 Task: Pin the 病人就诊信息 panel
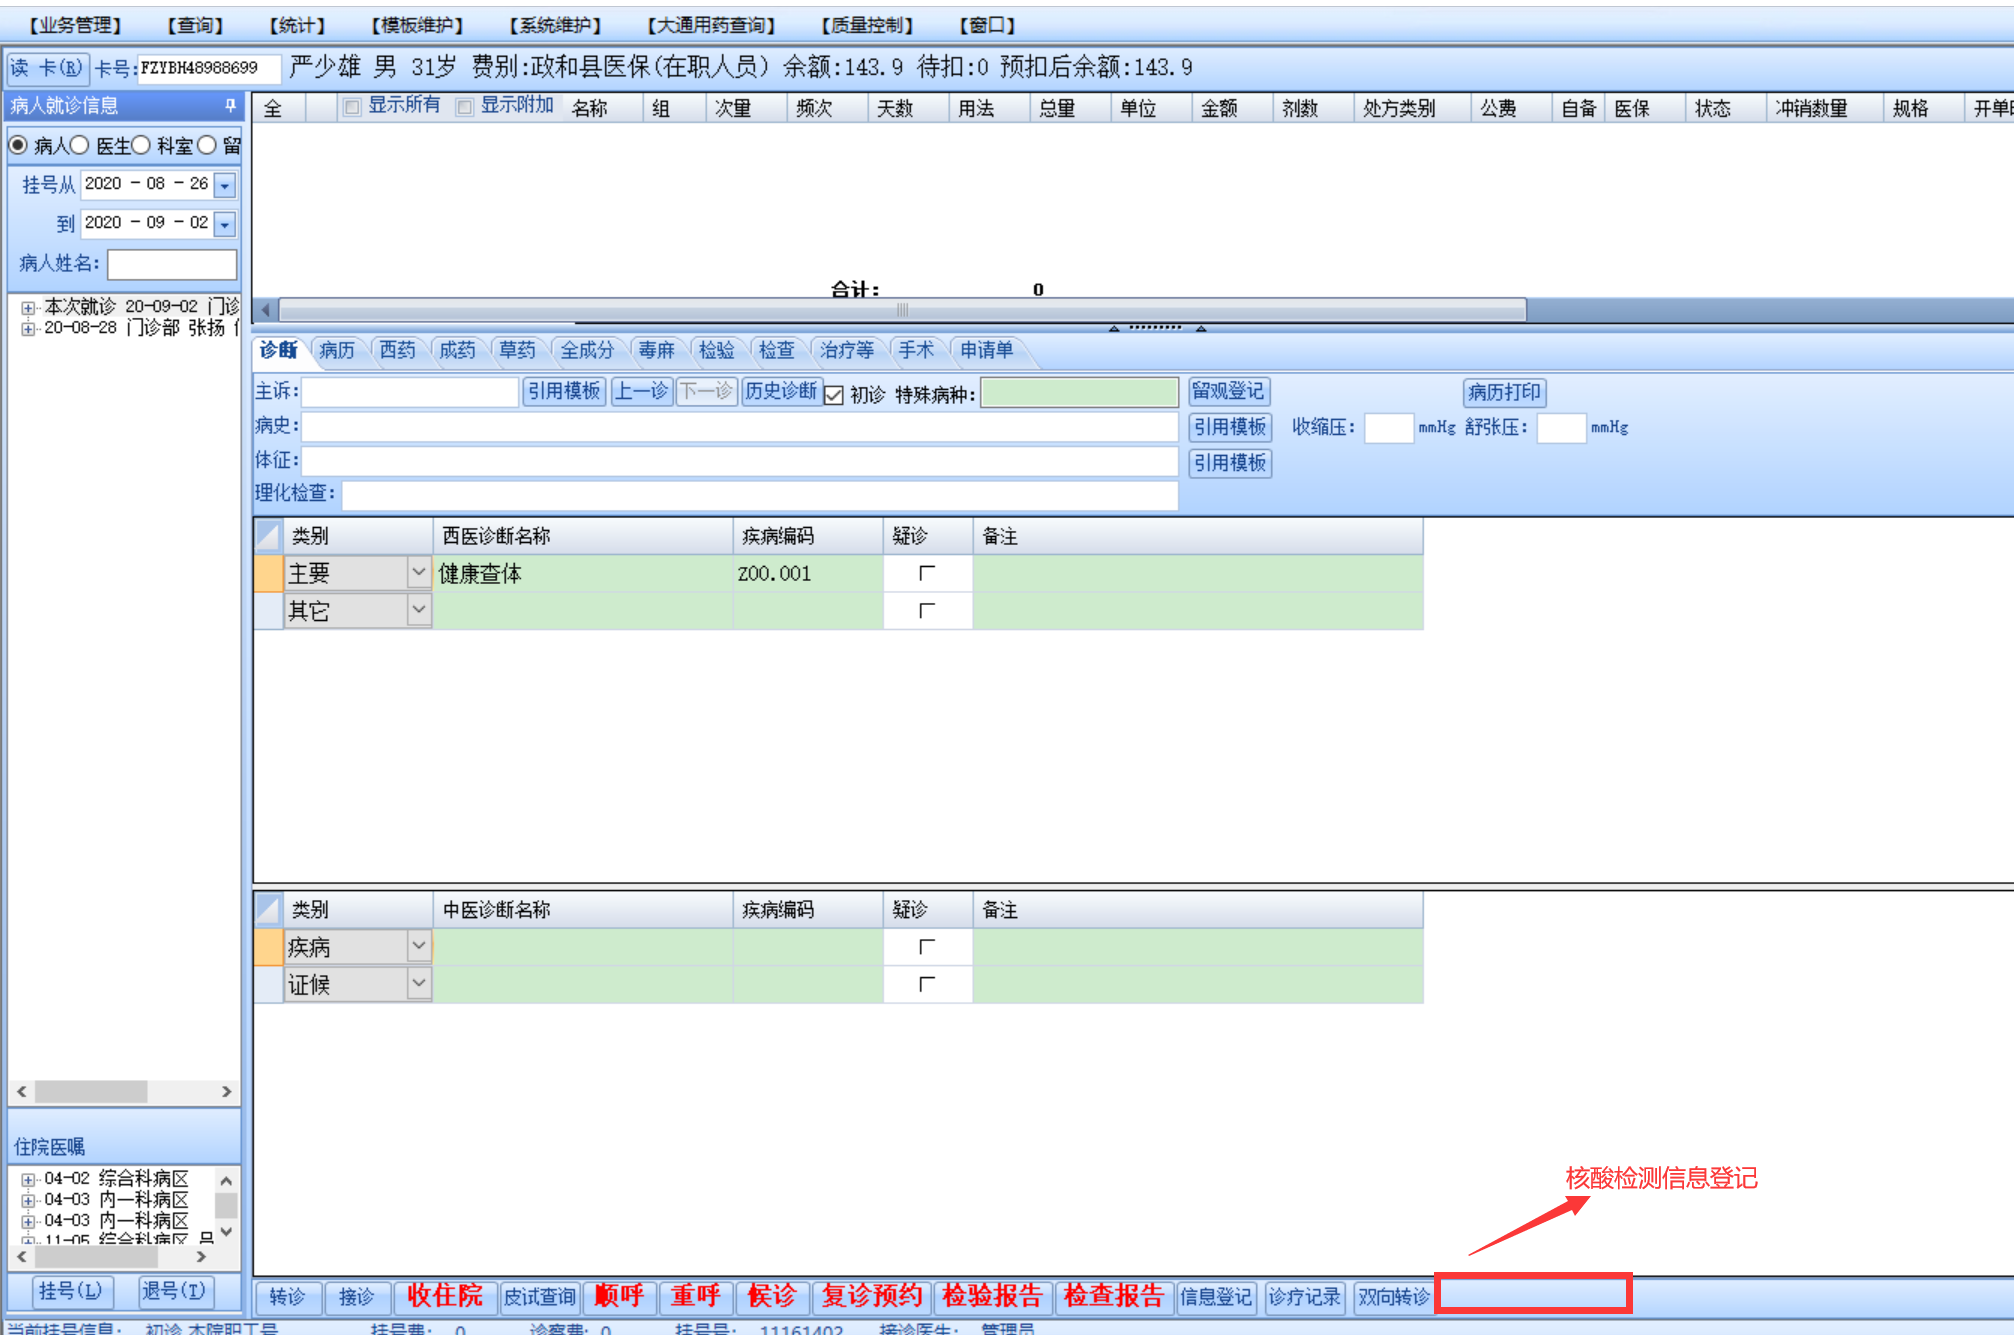tap(230, 105)
